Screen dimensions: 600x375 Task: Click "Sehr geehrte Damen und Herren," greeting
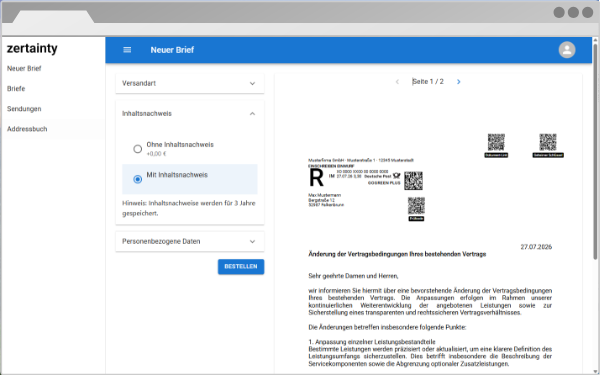[x=353, y=276]
